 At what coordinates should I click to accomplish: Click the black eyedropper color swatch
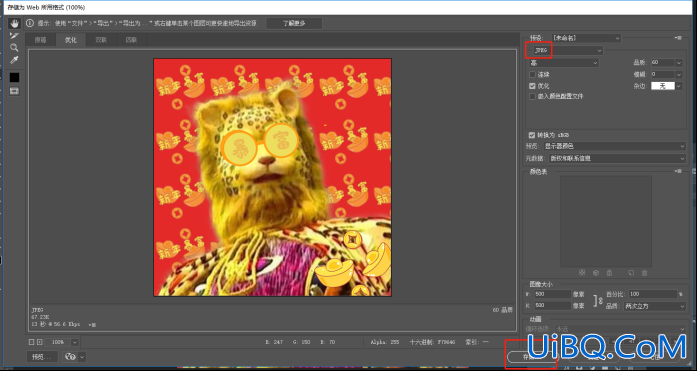(15, 77)
